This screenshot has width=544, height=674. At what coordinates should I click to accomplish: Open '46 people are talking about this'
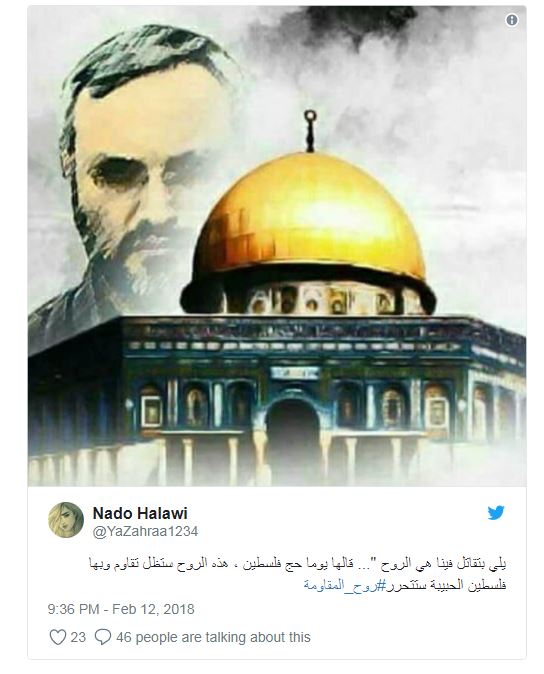pos(213,637)
